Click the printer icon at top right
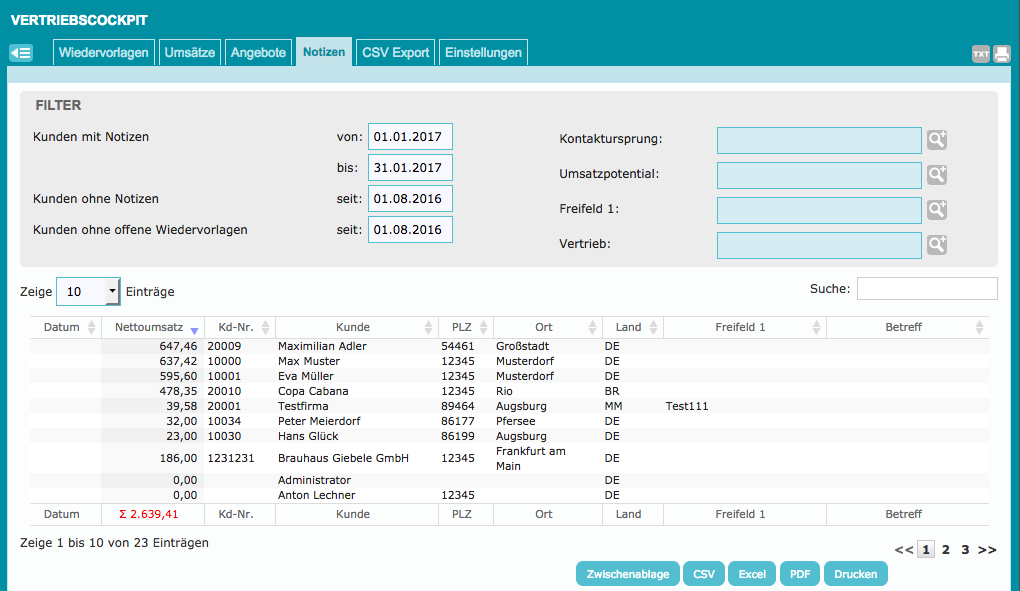The image size is (1020, 591). (x=1001, y=54)
